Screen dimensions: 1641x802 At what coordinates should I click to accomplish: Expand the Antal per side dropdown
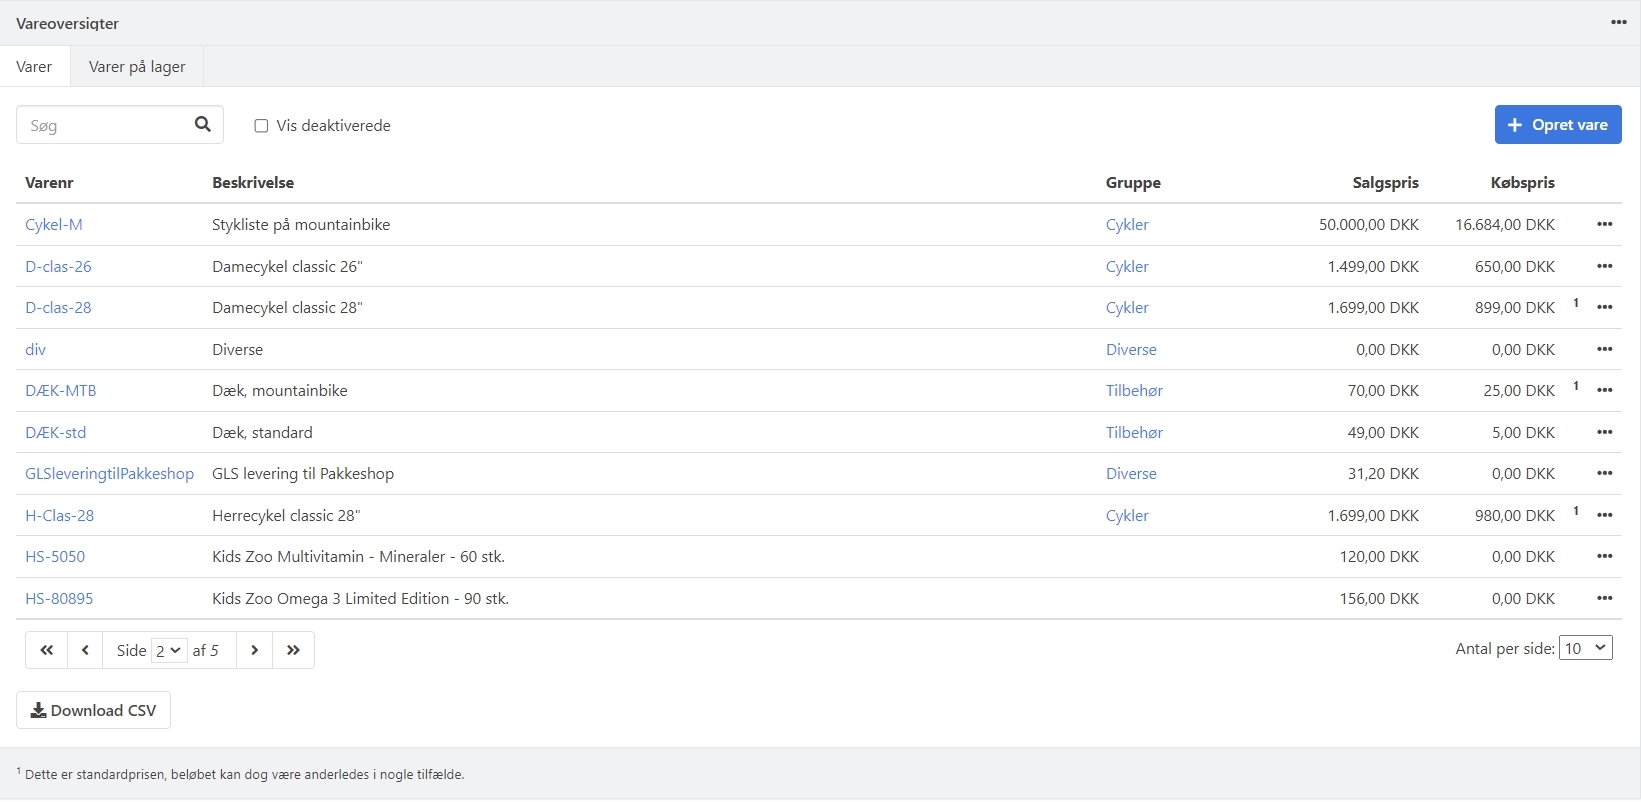pos(1585,648)
